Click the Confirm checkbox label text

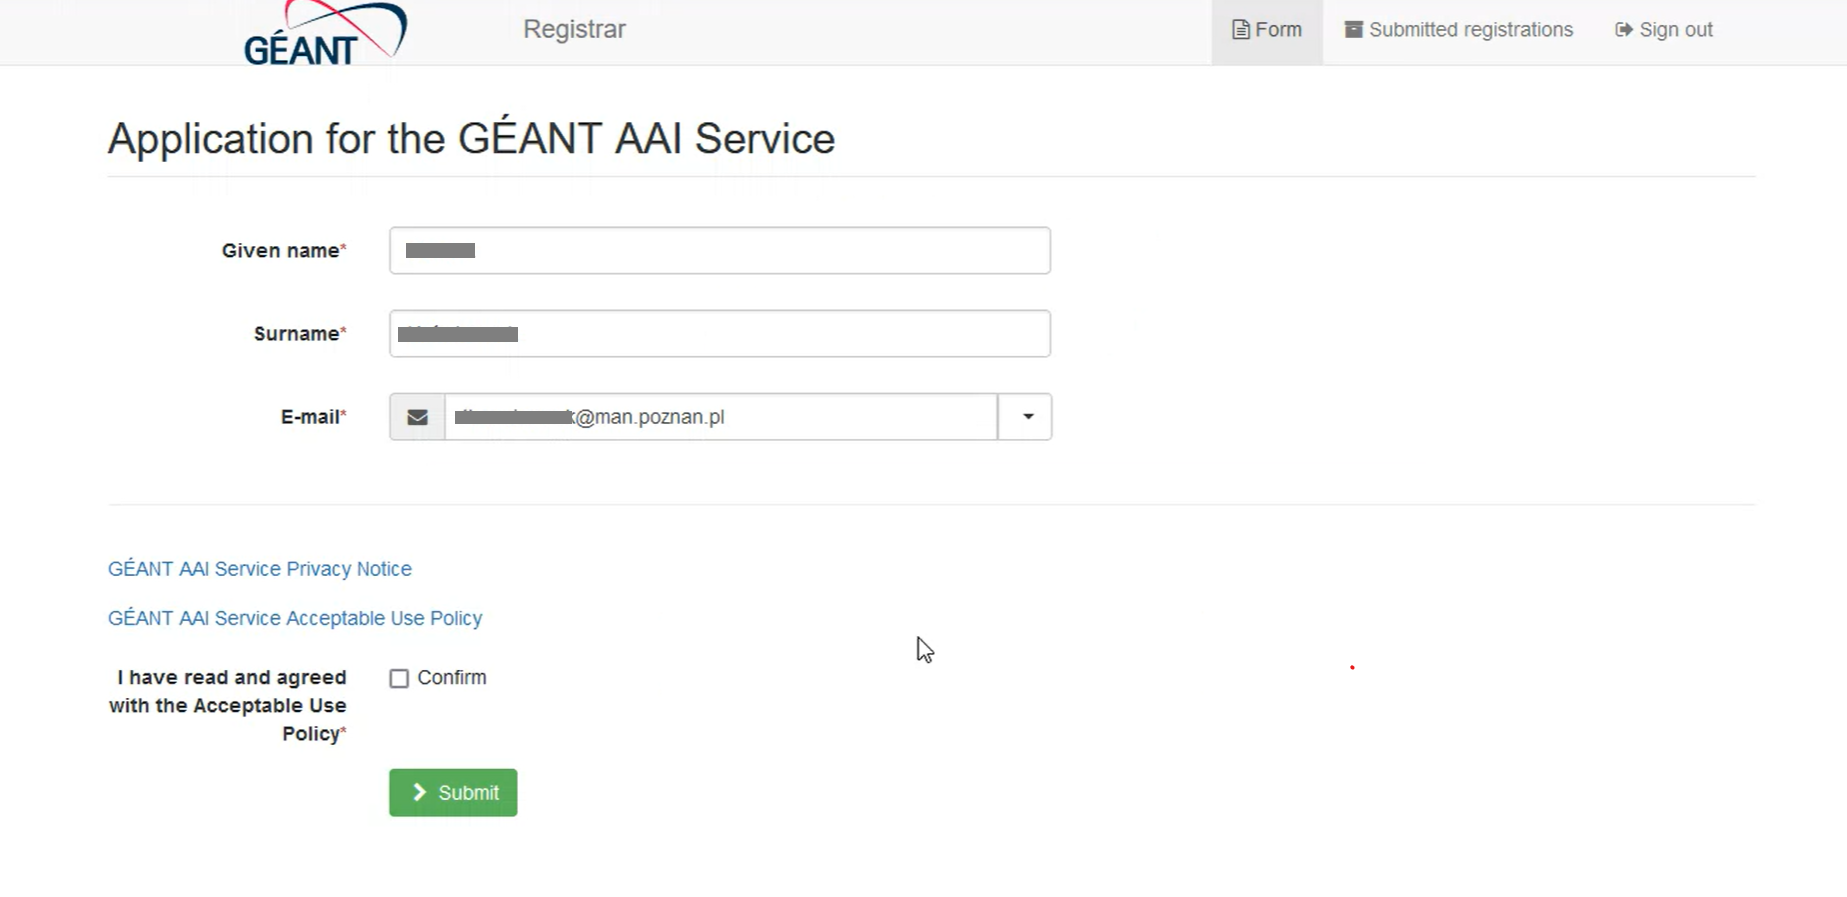(452, 678)
